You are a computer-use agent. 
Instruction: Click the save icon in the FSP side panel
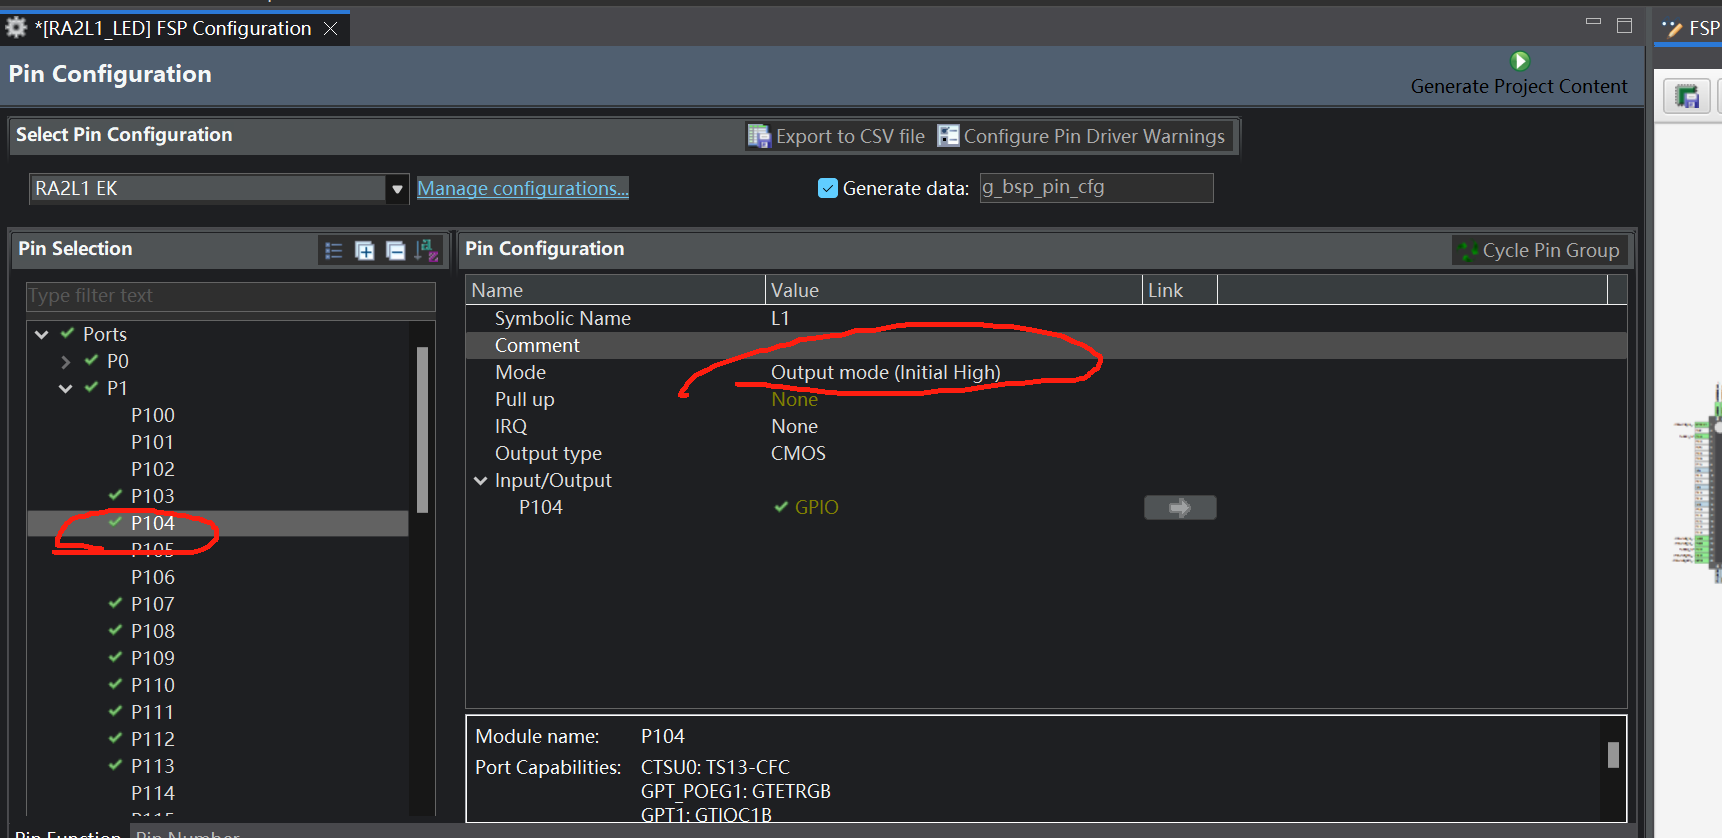click(1688, 97)
